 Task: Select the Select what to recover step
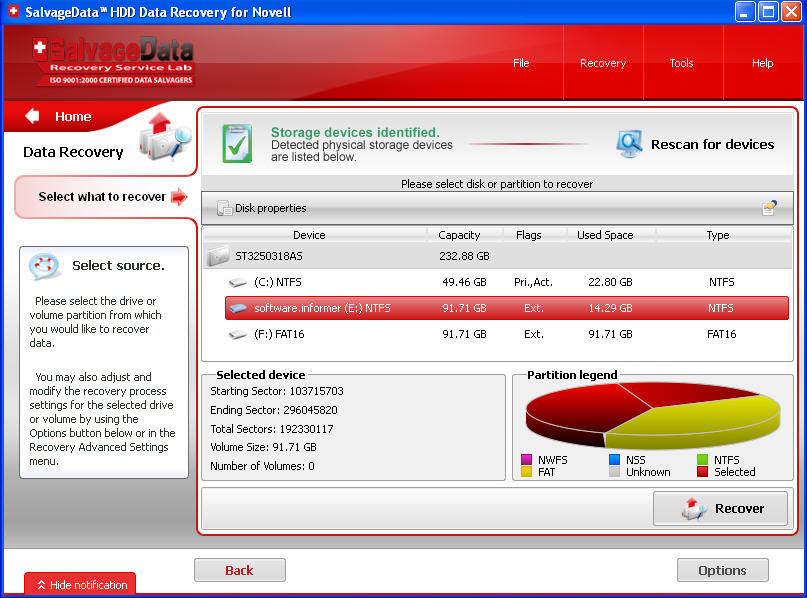(x=102, y=197)
